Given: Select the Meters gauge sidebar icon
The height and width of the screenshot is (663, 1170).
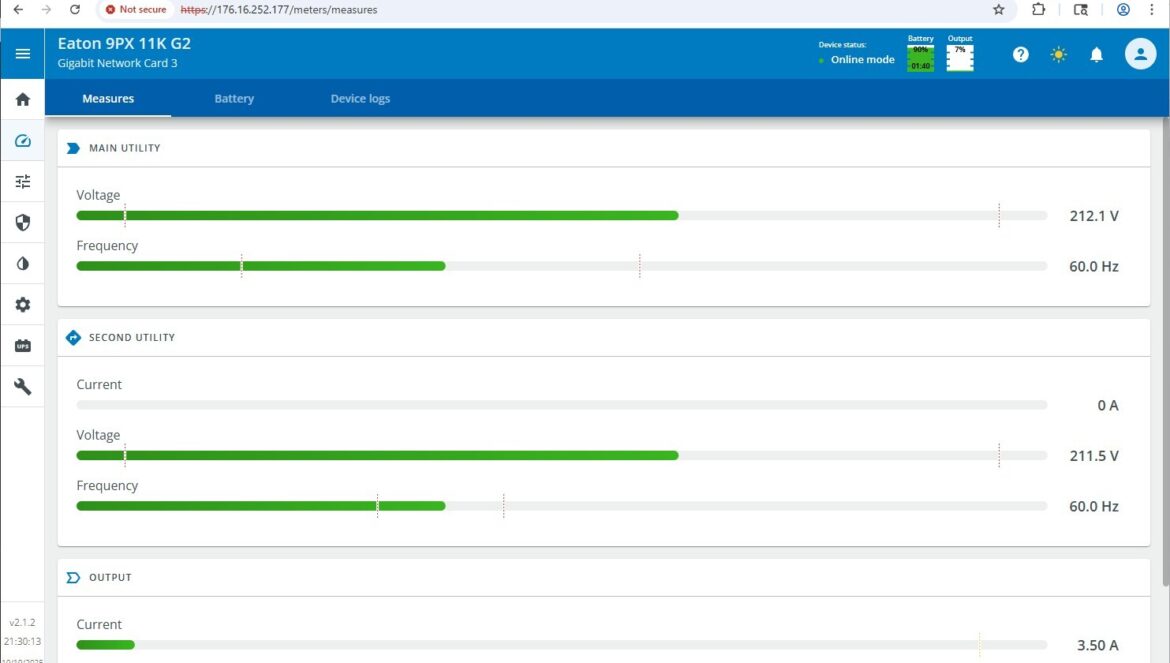Looking at the screenshot, I should point(22,141).
